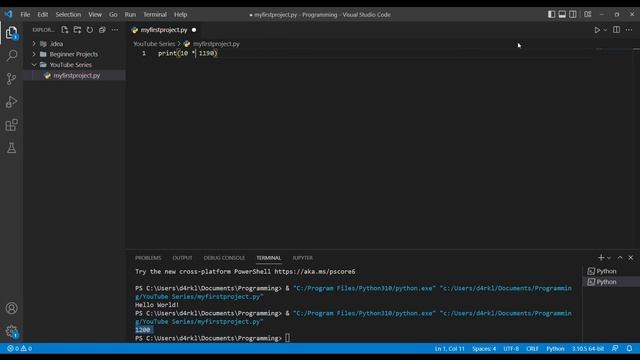Close the terminal panel
640x360 pixels.
tap(631, 258)
